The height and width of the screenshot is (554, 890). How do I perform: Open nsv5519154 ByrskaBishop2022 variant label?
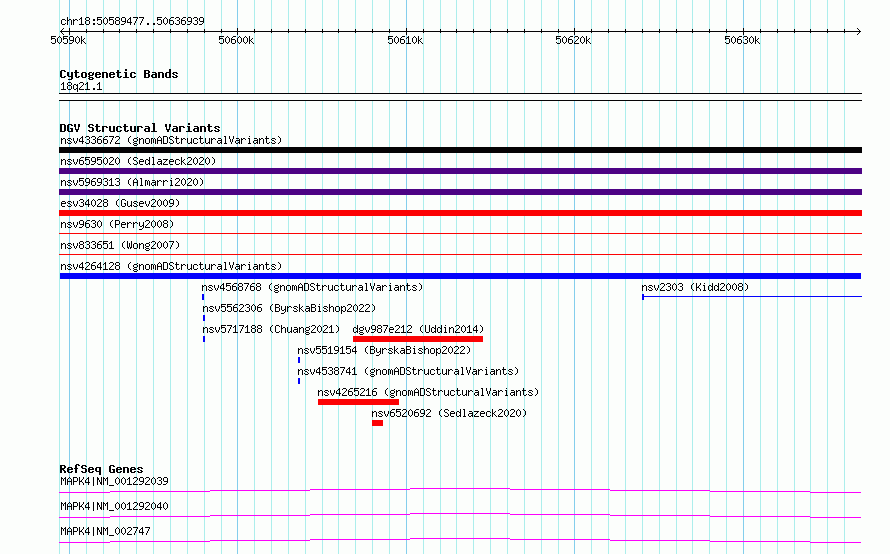tap(384, 350)
